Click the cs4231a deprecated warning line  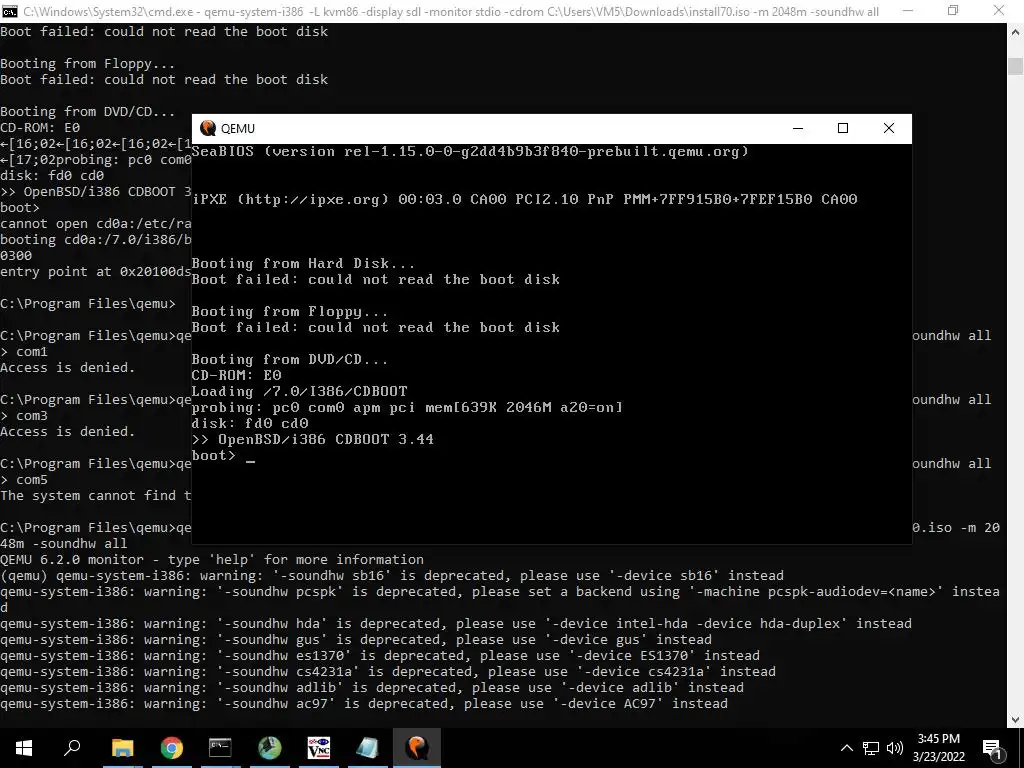coord(388,671)
